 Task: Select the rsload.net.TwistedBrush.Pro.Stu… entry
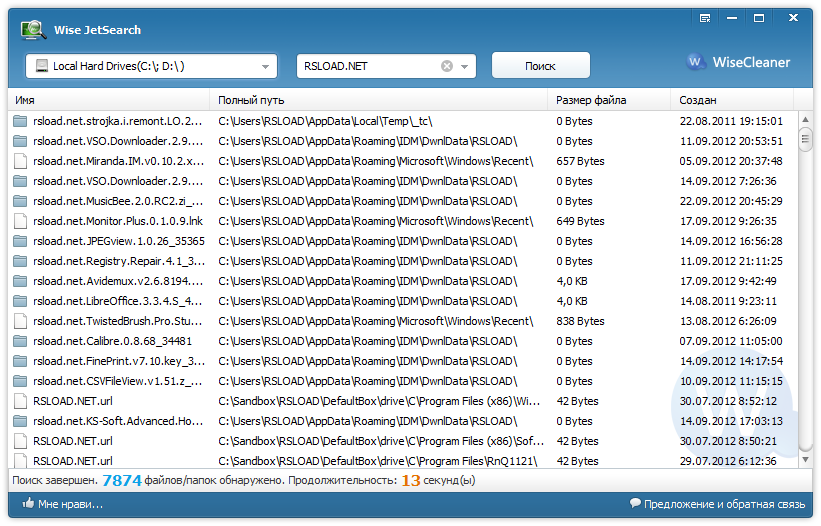pos(117,321)
